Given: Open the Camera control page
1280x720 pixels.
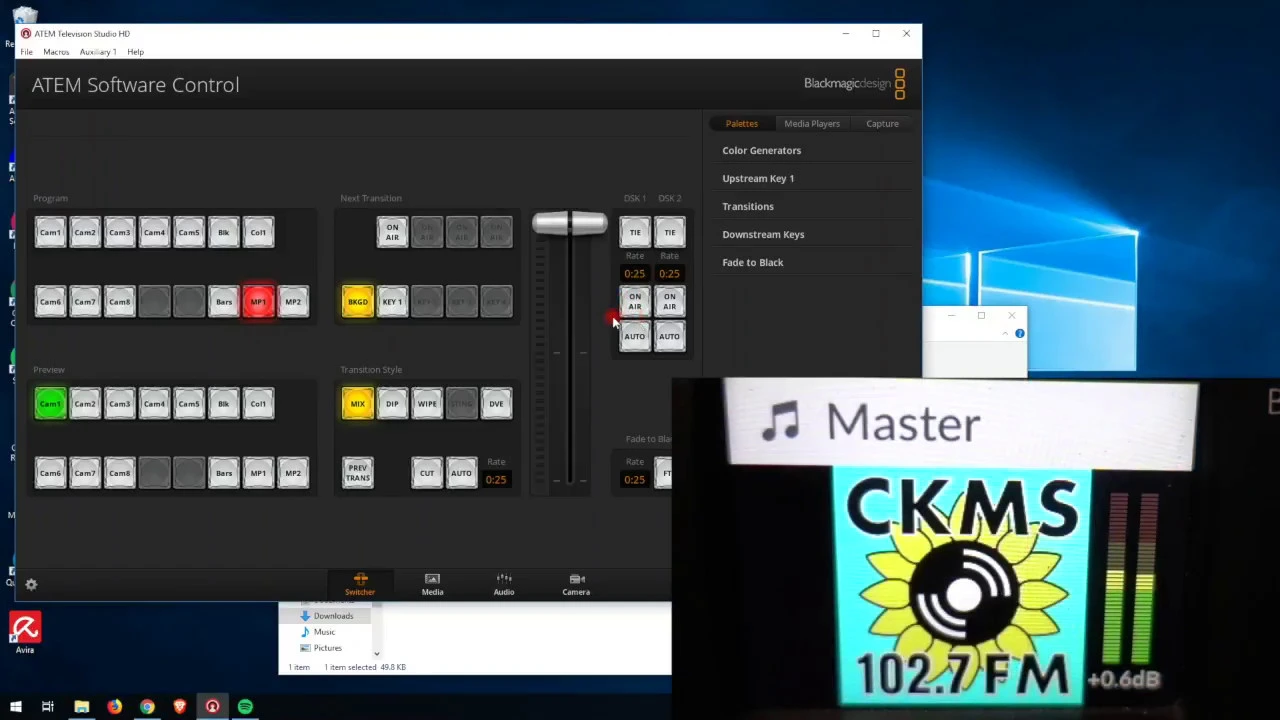Looking at the screenshot, I should point(576,585).
